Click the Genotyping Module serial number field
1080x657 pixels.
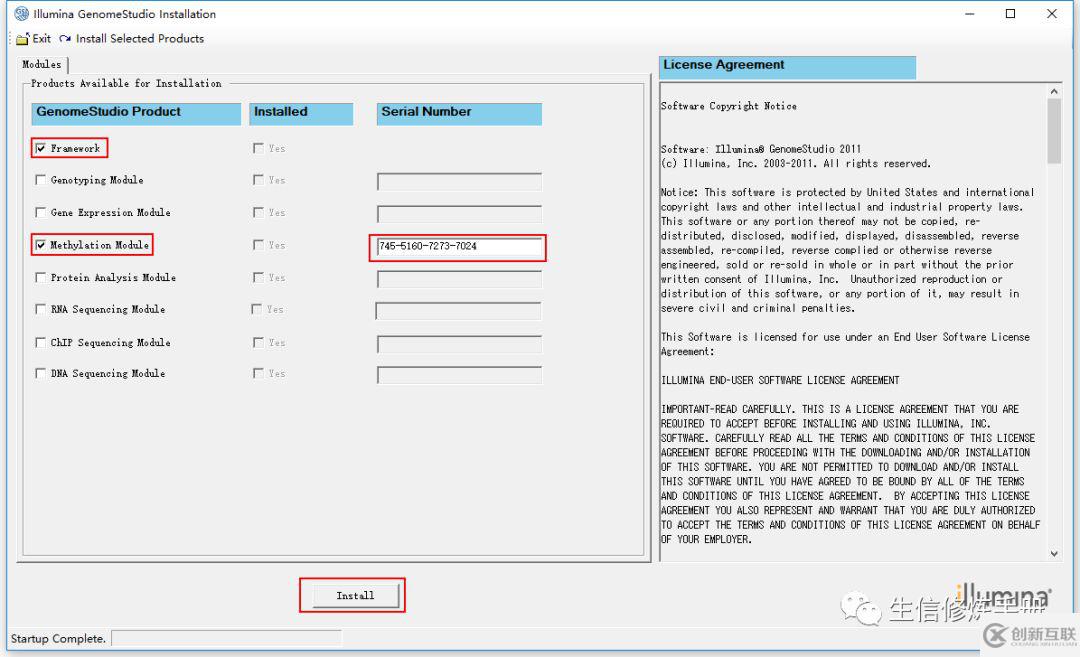(459, 182)
